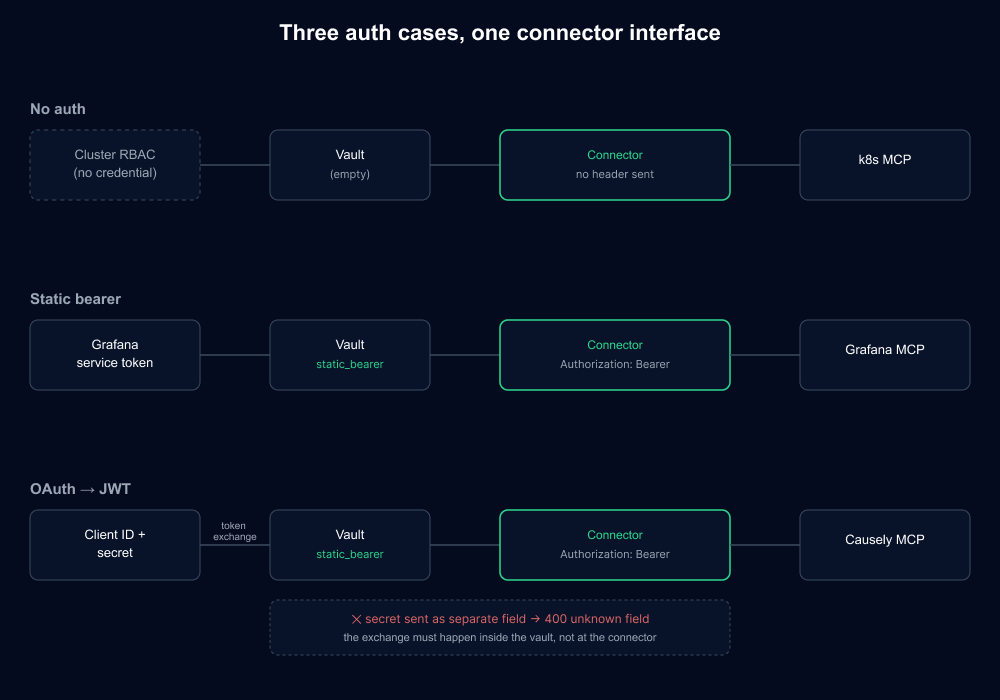The width and height of the screenshot is (1000, 700).
Task: Click the Static bearer section heading
Action: click(x=75, y=299)
